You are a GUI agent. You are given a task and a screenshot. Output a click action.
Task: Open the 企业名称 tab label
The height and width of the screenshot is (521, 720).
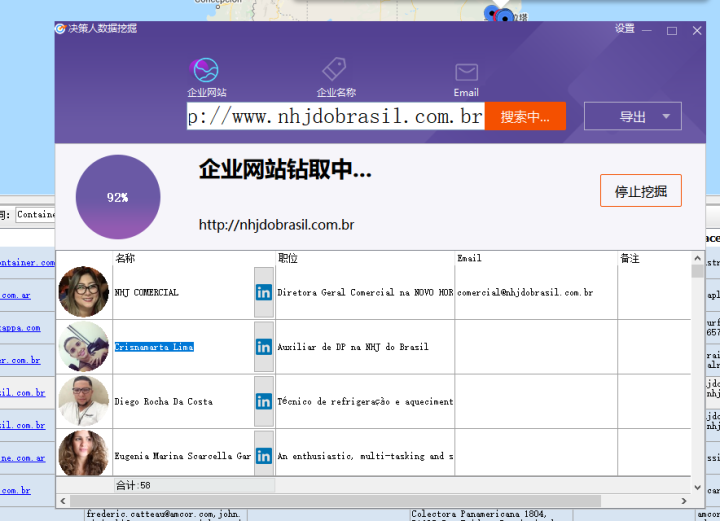point(336,93)
